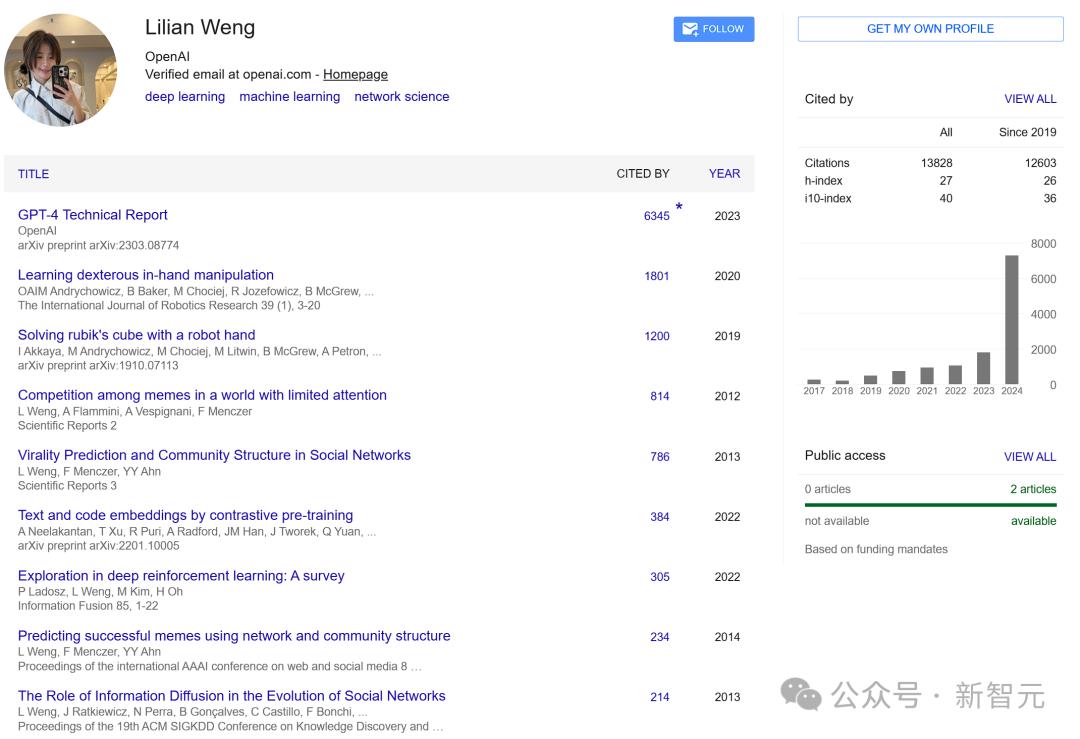Image resolution: width=1080 pixels, height=739 pixels.
Task: Click Get My Own Profile button
Action: coord(930,29)
